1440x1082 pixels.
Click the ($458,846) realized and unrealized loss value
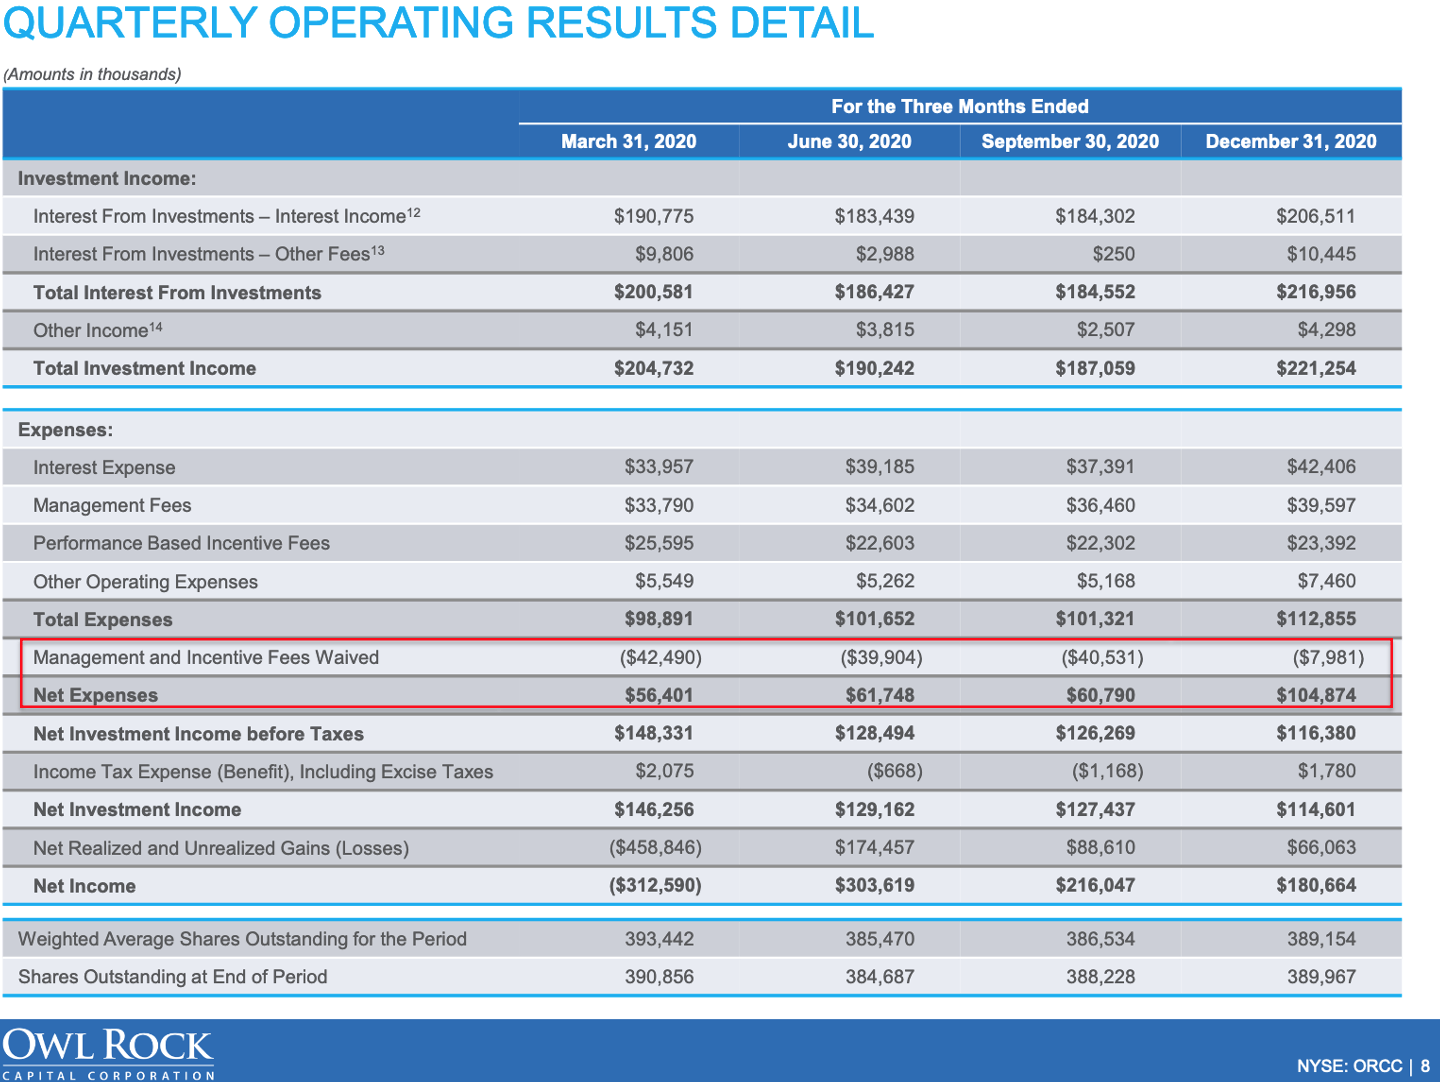pyautogui.click(x=656, y=848)
